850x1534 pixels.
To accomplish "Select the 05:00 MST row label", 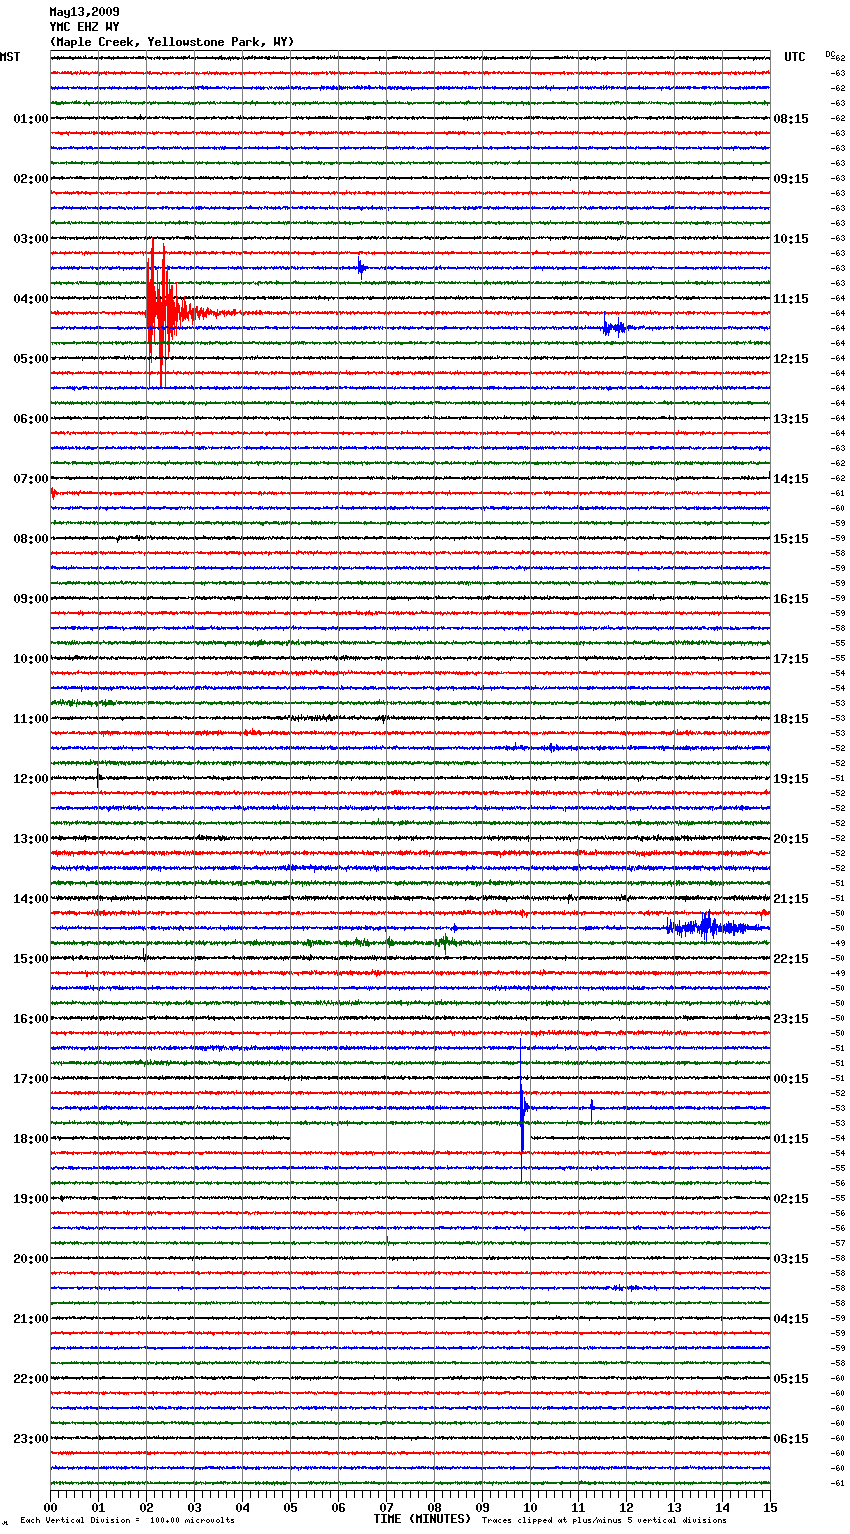I will point(31,359).
